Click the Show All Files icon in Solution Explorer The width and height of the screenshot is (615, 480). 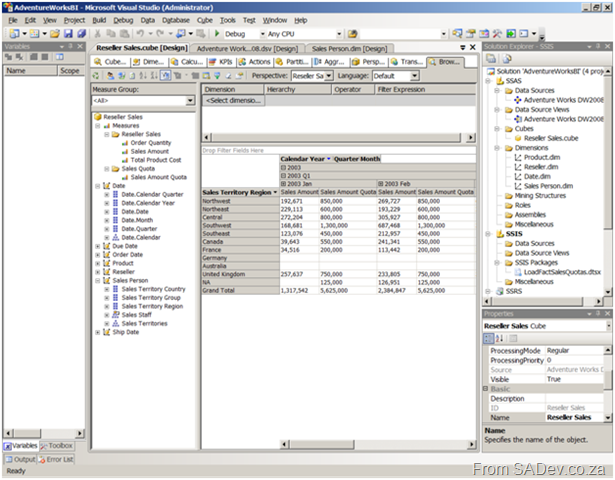[x=507, y=59]
